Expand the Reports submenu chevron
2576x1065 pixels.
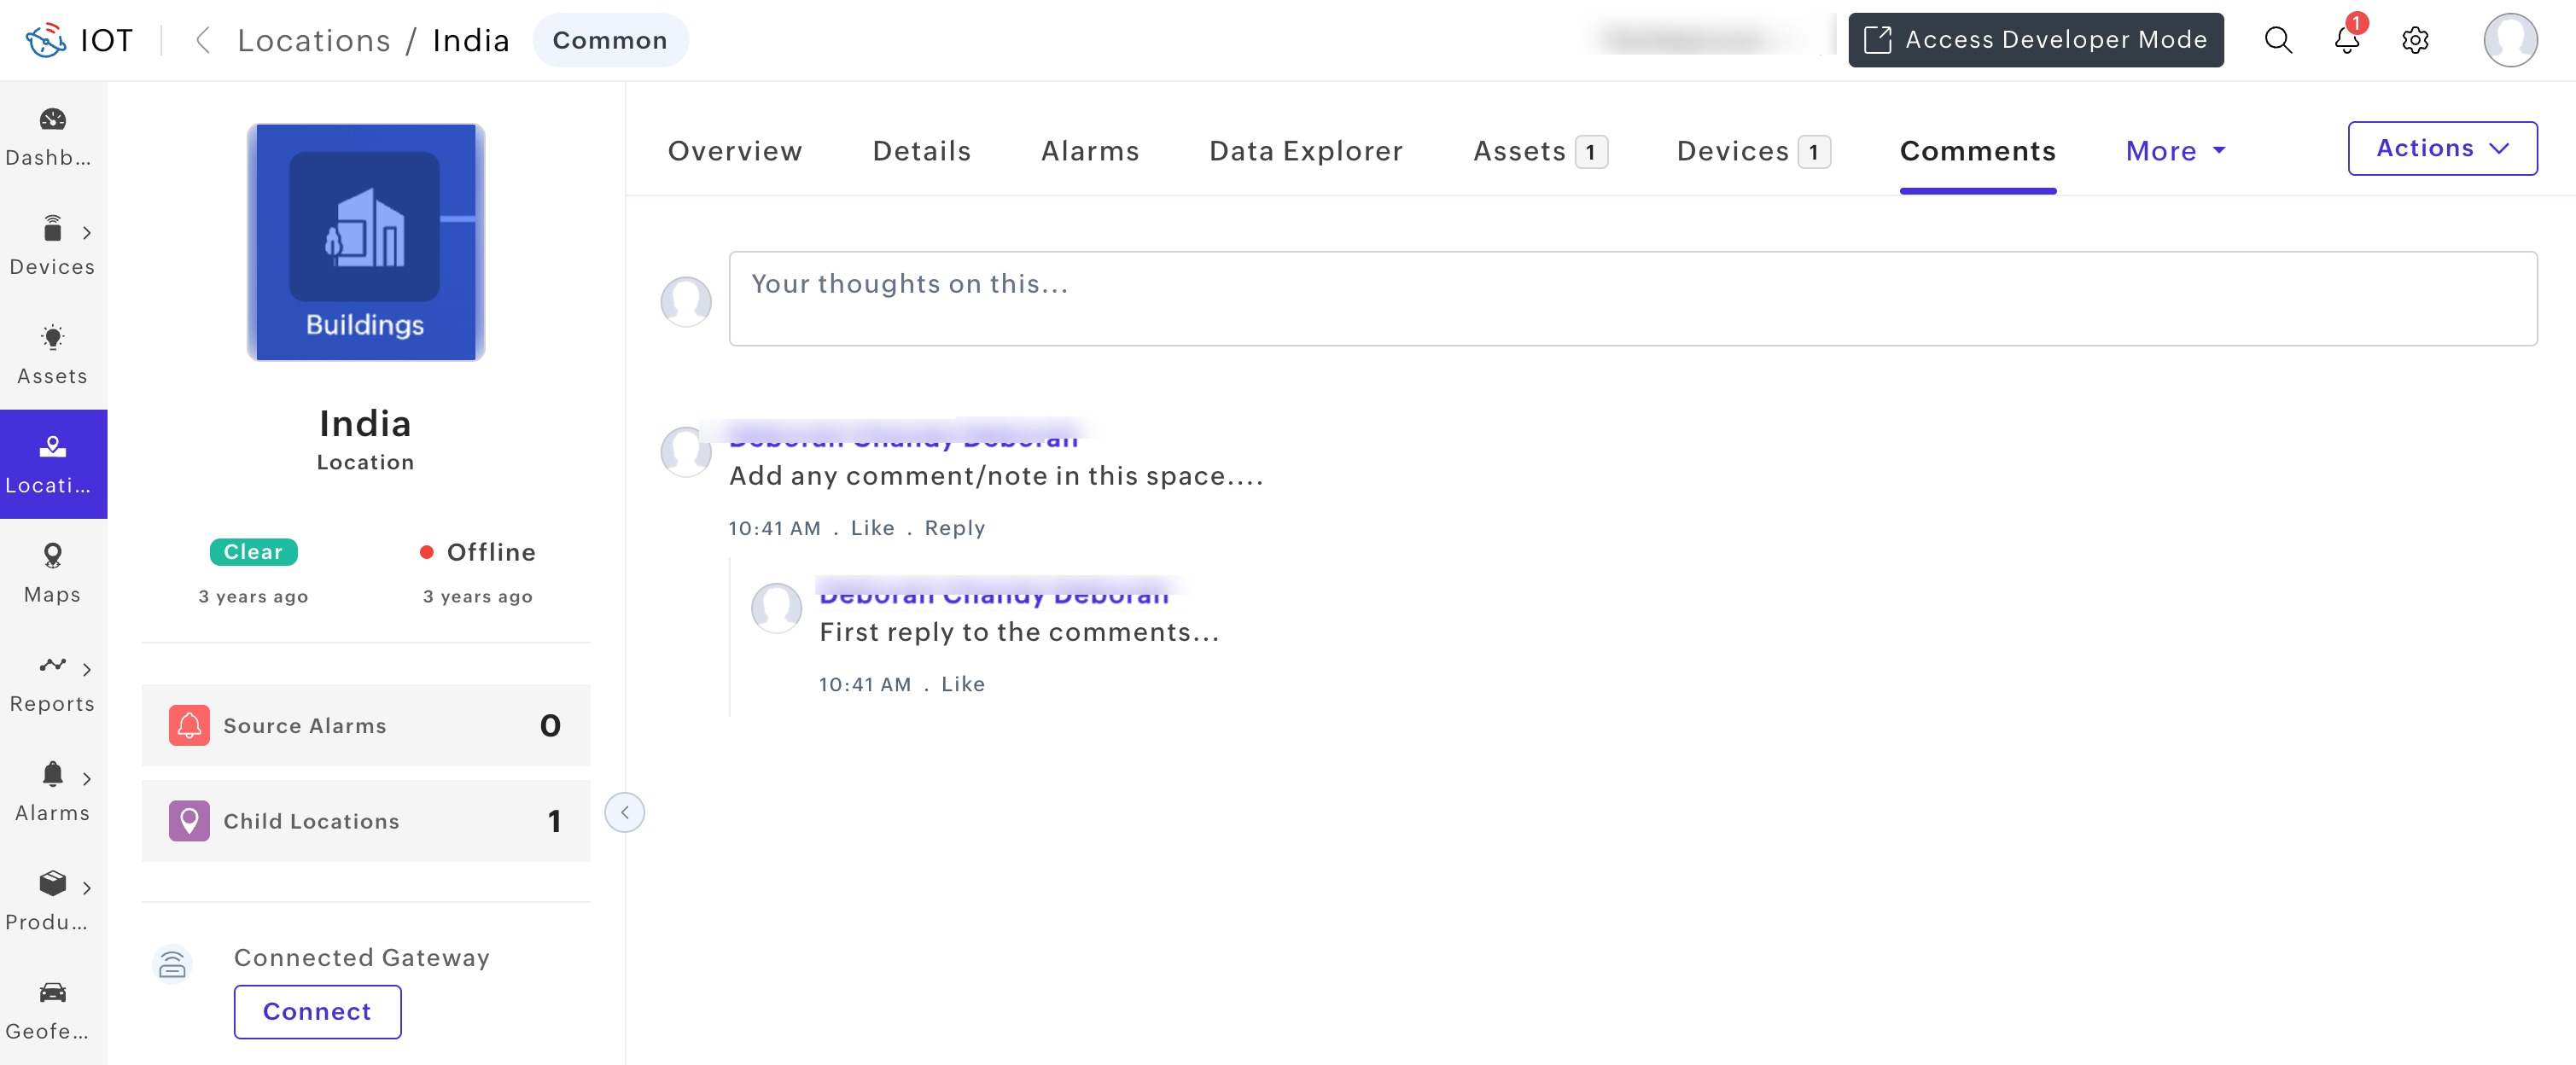tap(87, 669)
